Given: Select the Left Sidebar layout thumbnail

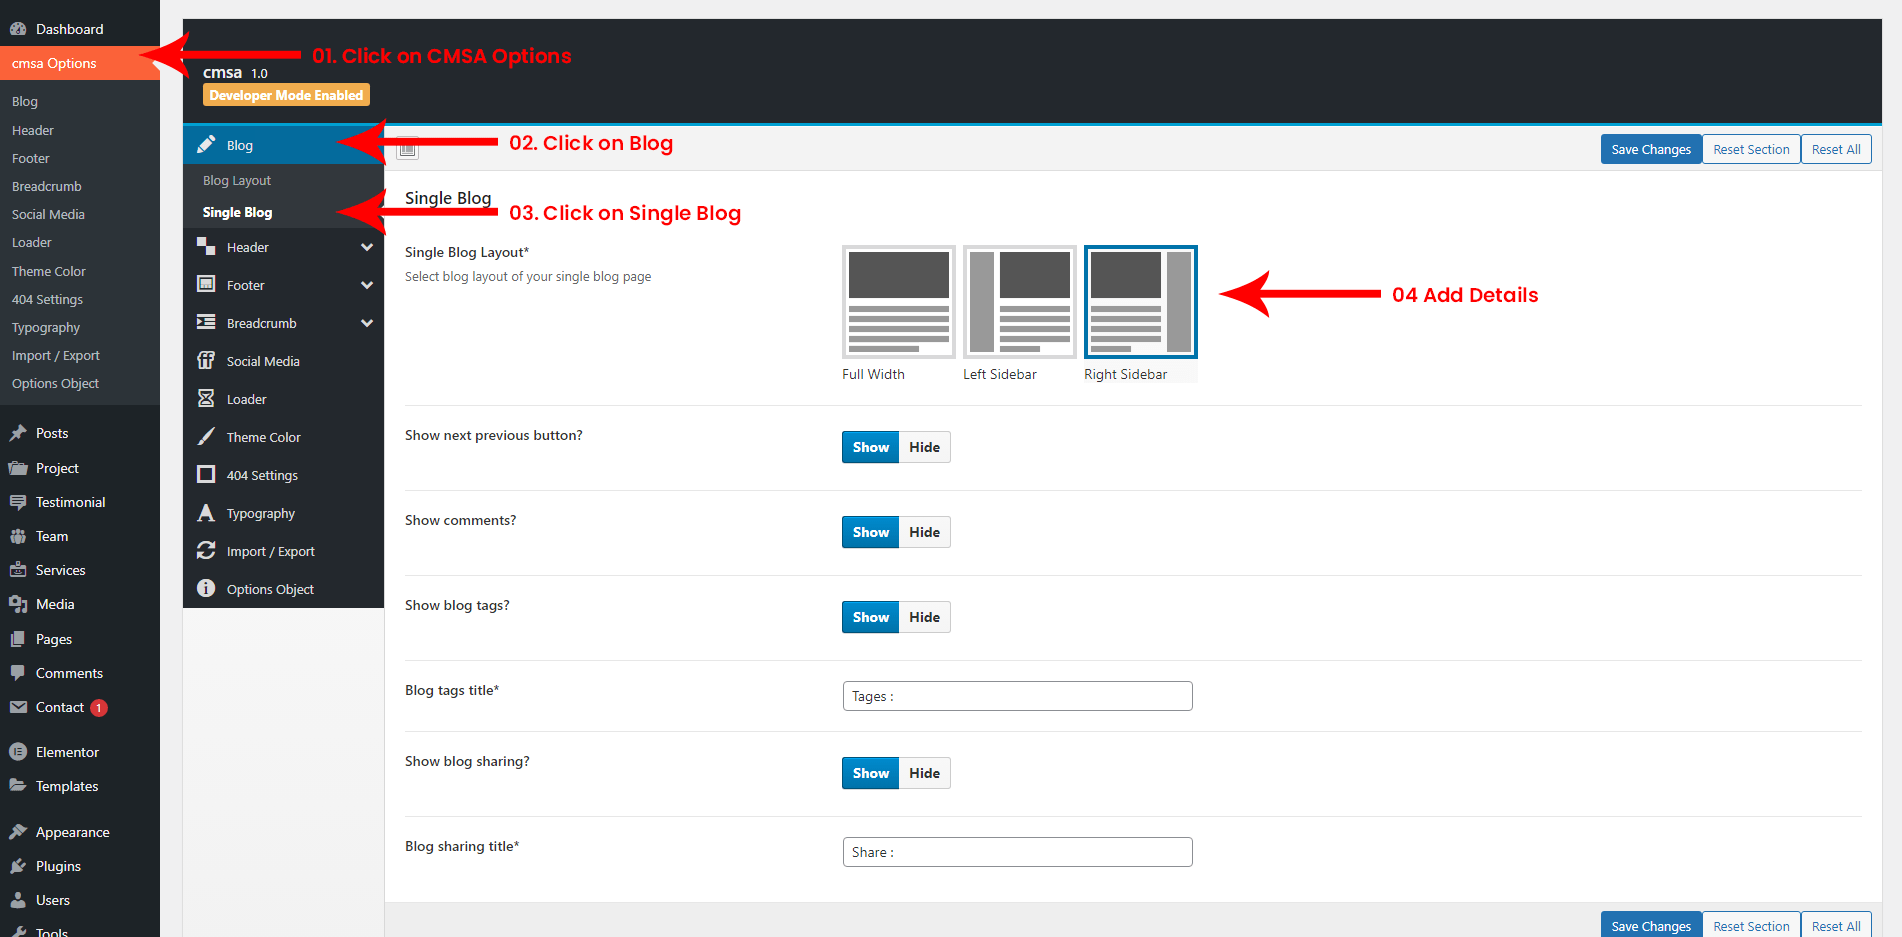Looking at the screenshot, I should point(1019,302).
